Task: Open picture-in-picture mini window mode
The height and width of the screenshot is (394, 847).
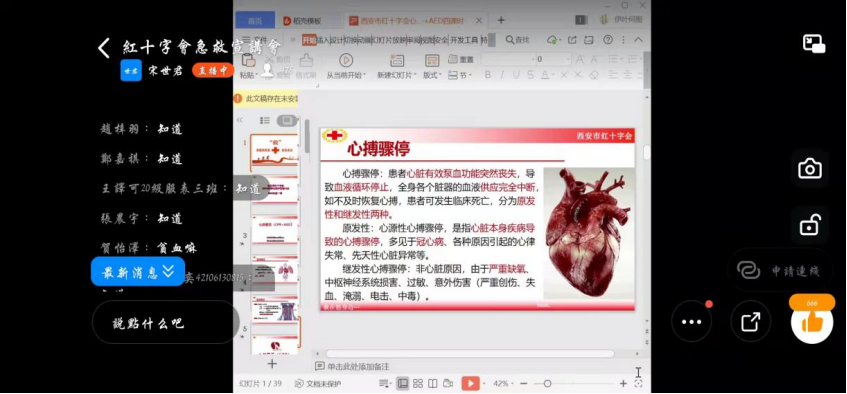Action: (x=814, y=44)
